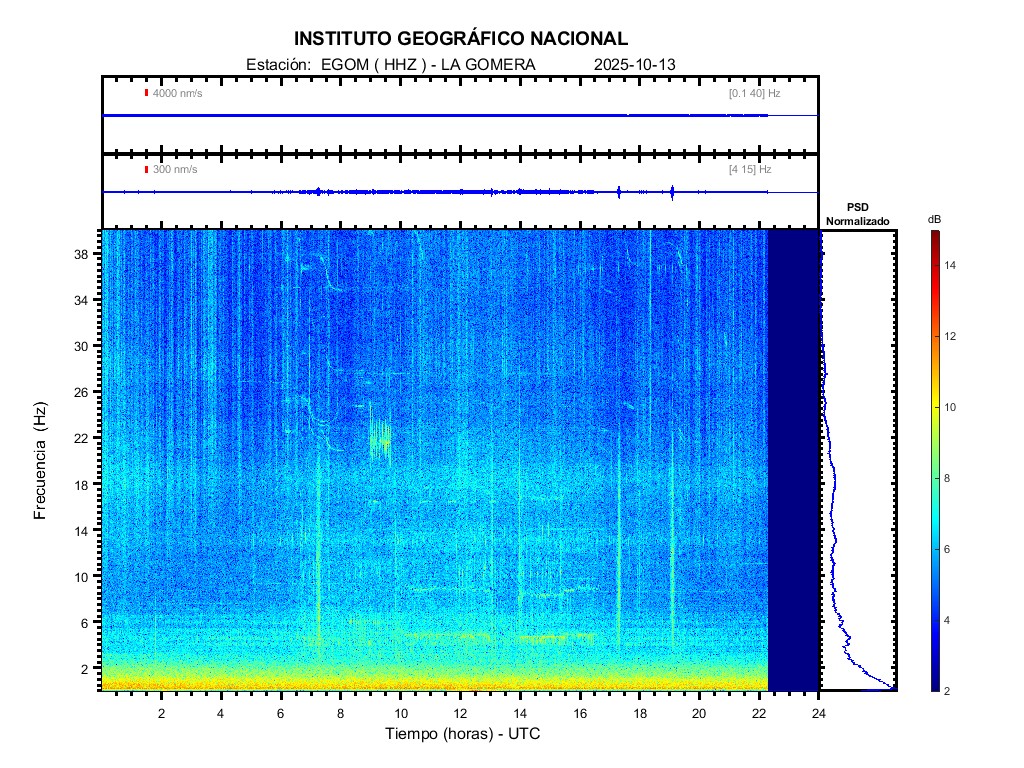
Task: Click the date 2025-10-13
Action: (x=635, y=65)
